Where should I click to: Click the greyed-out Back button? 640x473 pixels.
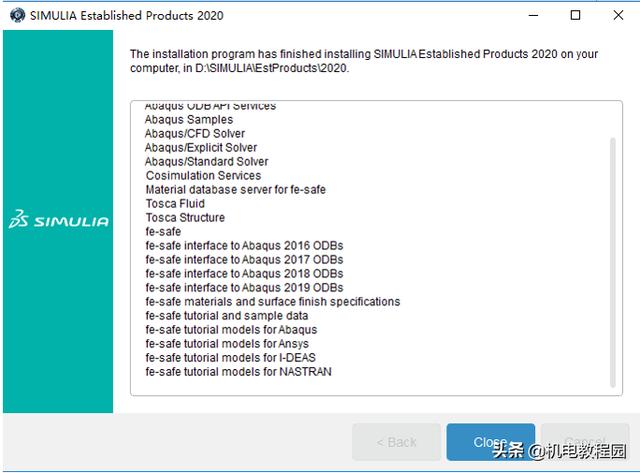[x=396, y=442]
